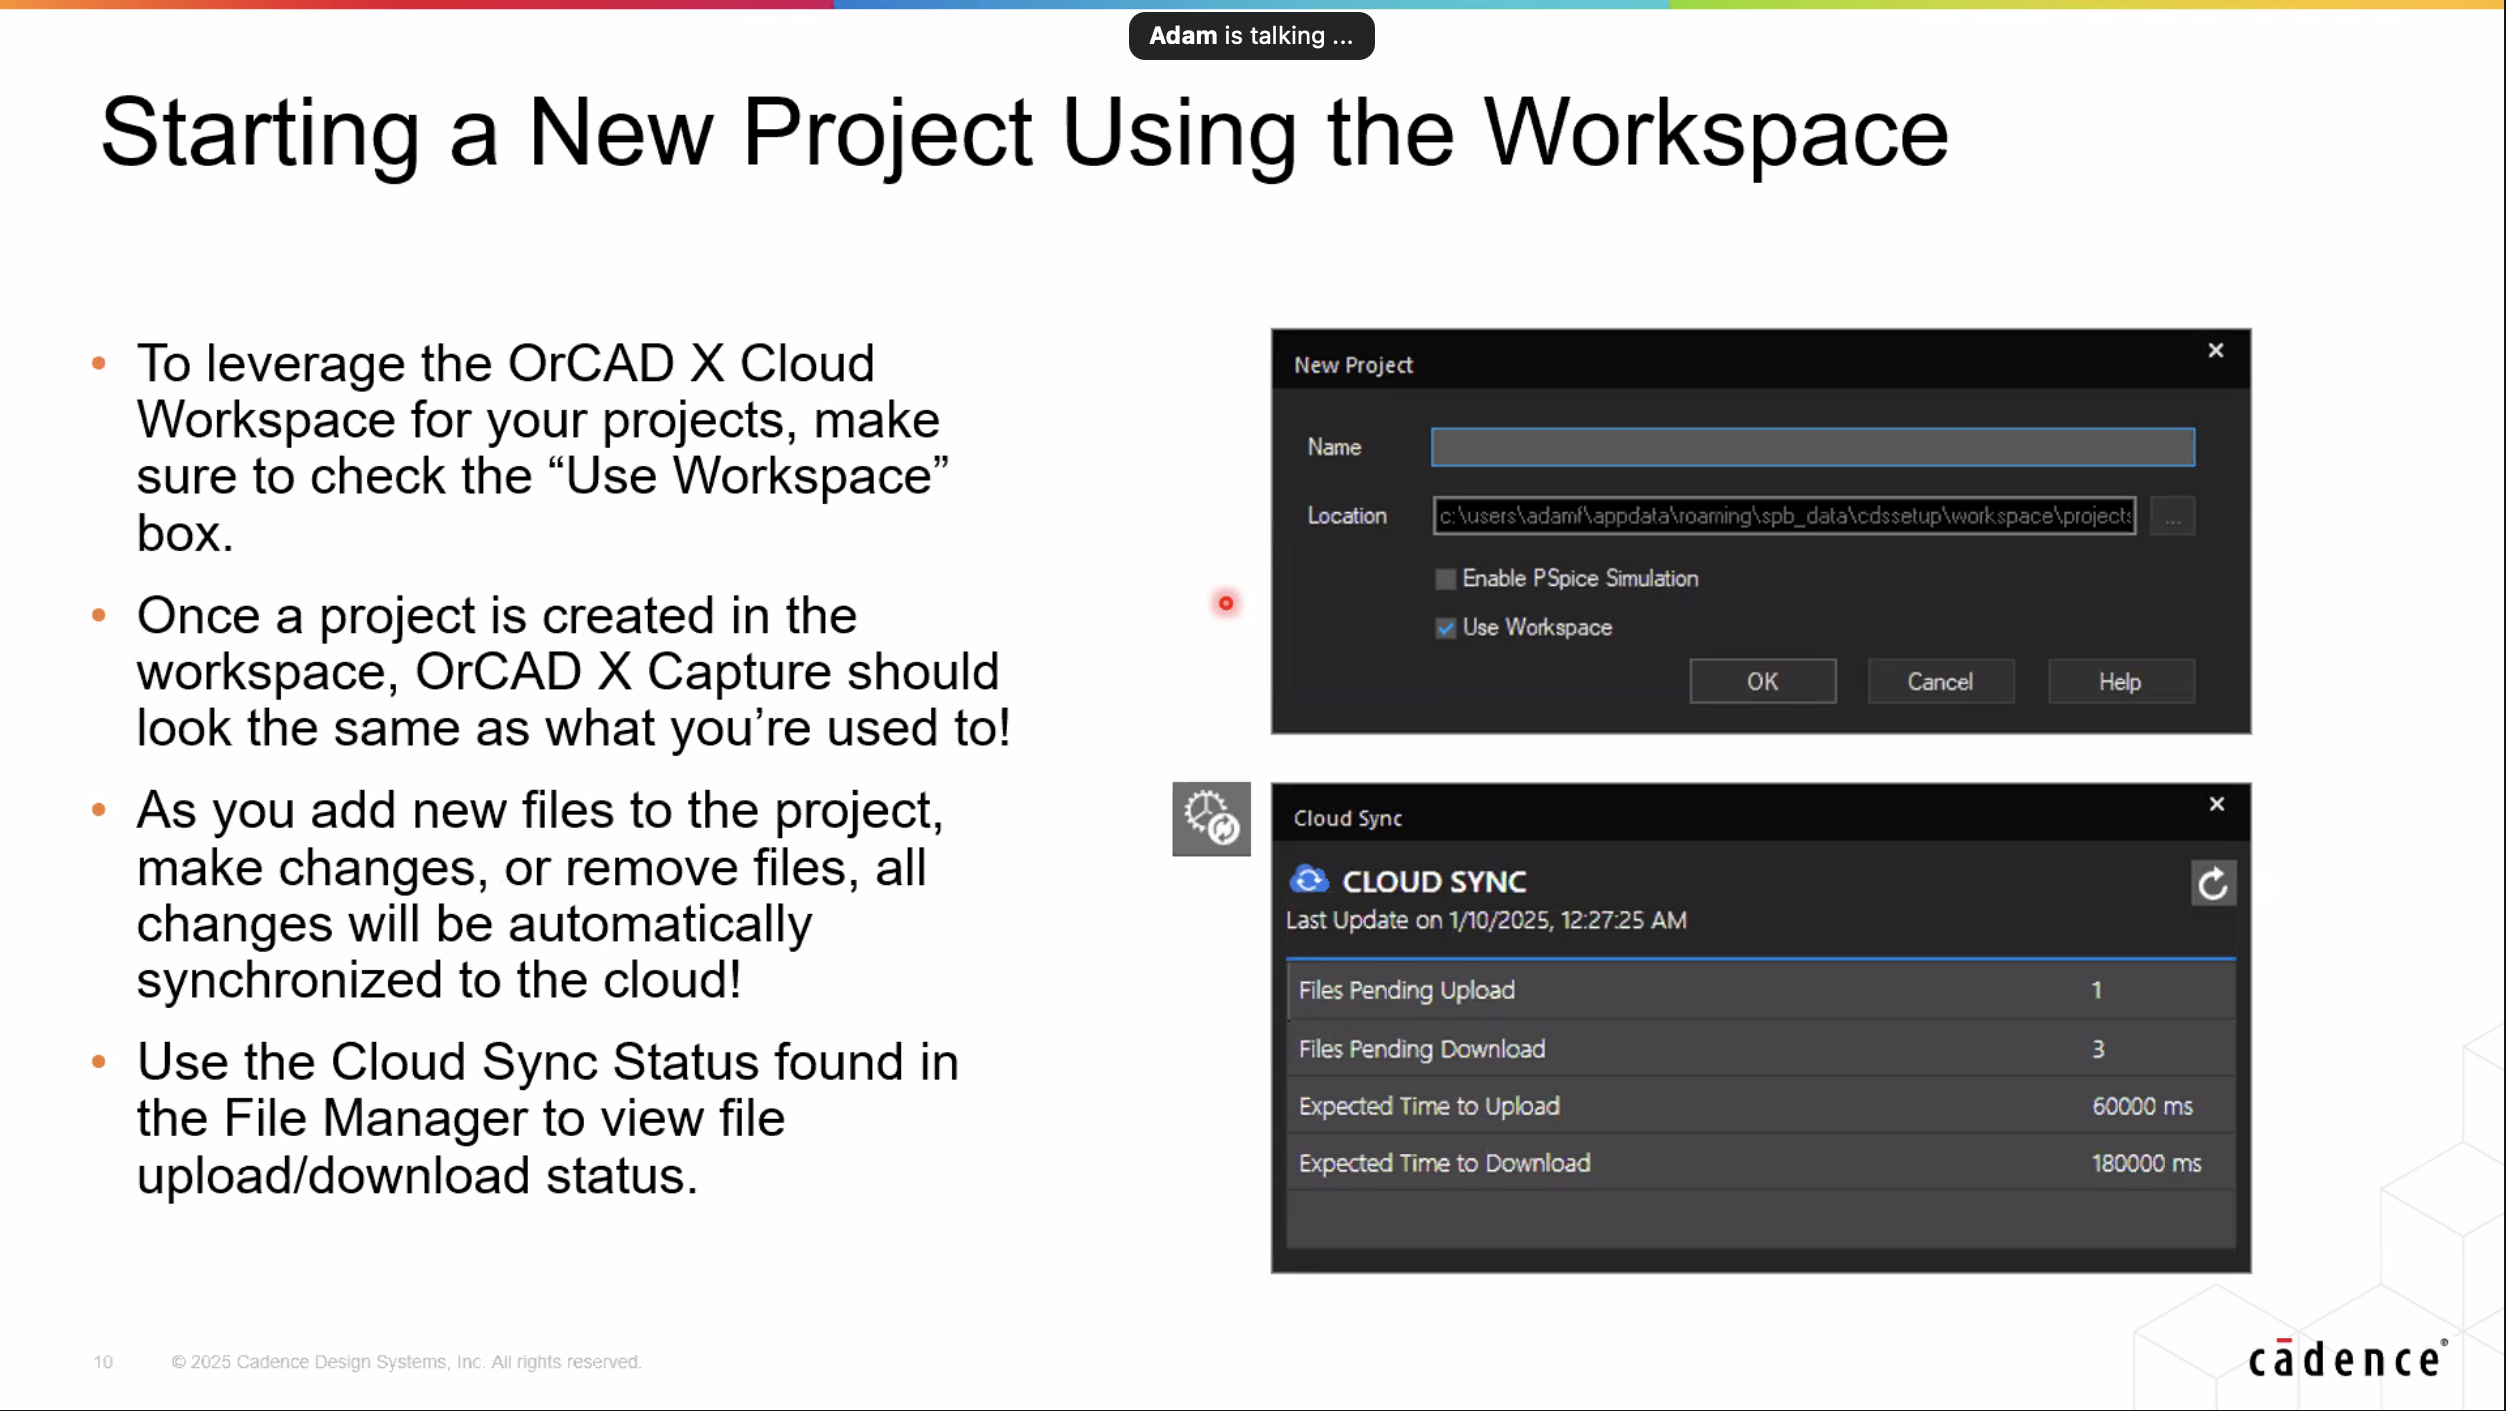2506x1411 pixels.
Task: Open Help from New Project dialog
Action: (x=2120, y=682)
